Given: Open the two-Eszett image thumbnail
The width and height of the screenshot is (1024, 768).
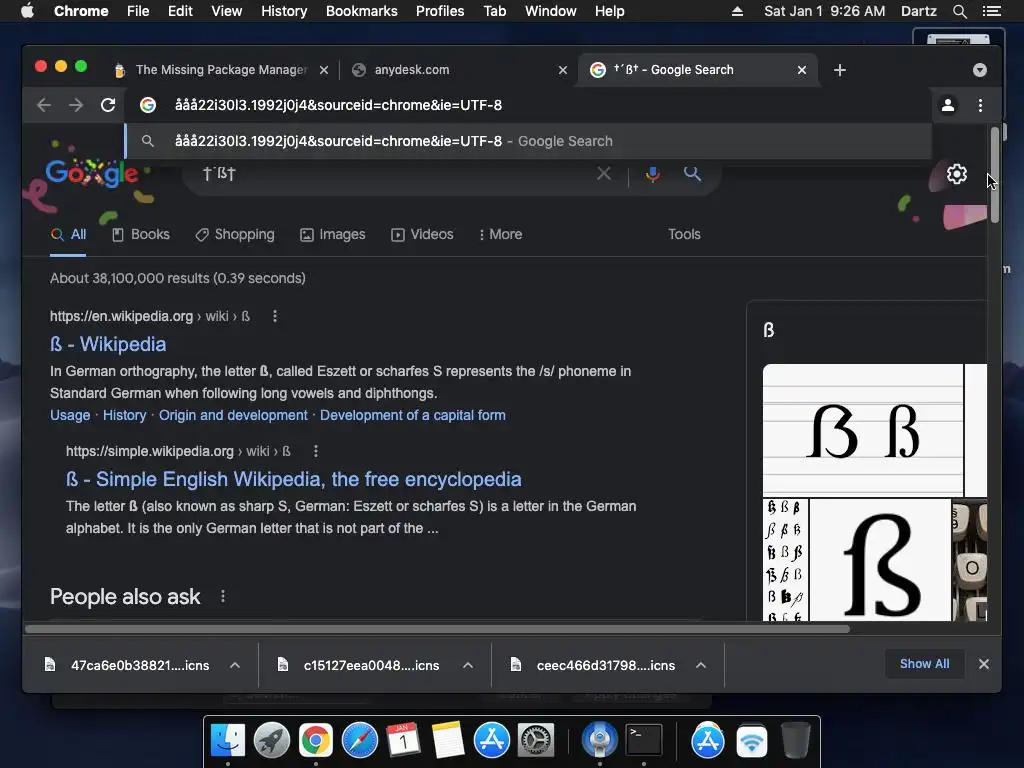Looking at the screenshot, I should 863,431.
